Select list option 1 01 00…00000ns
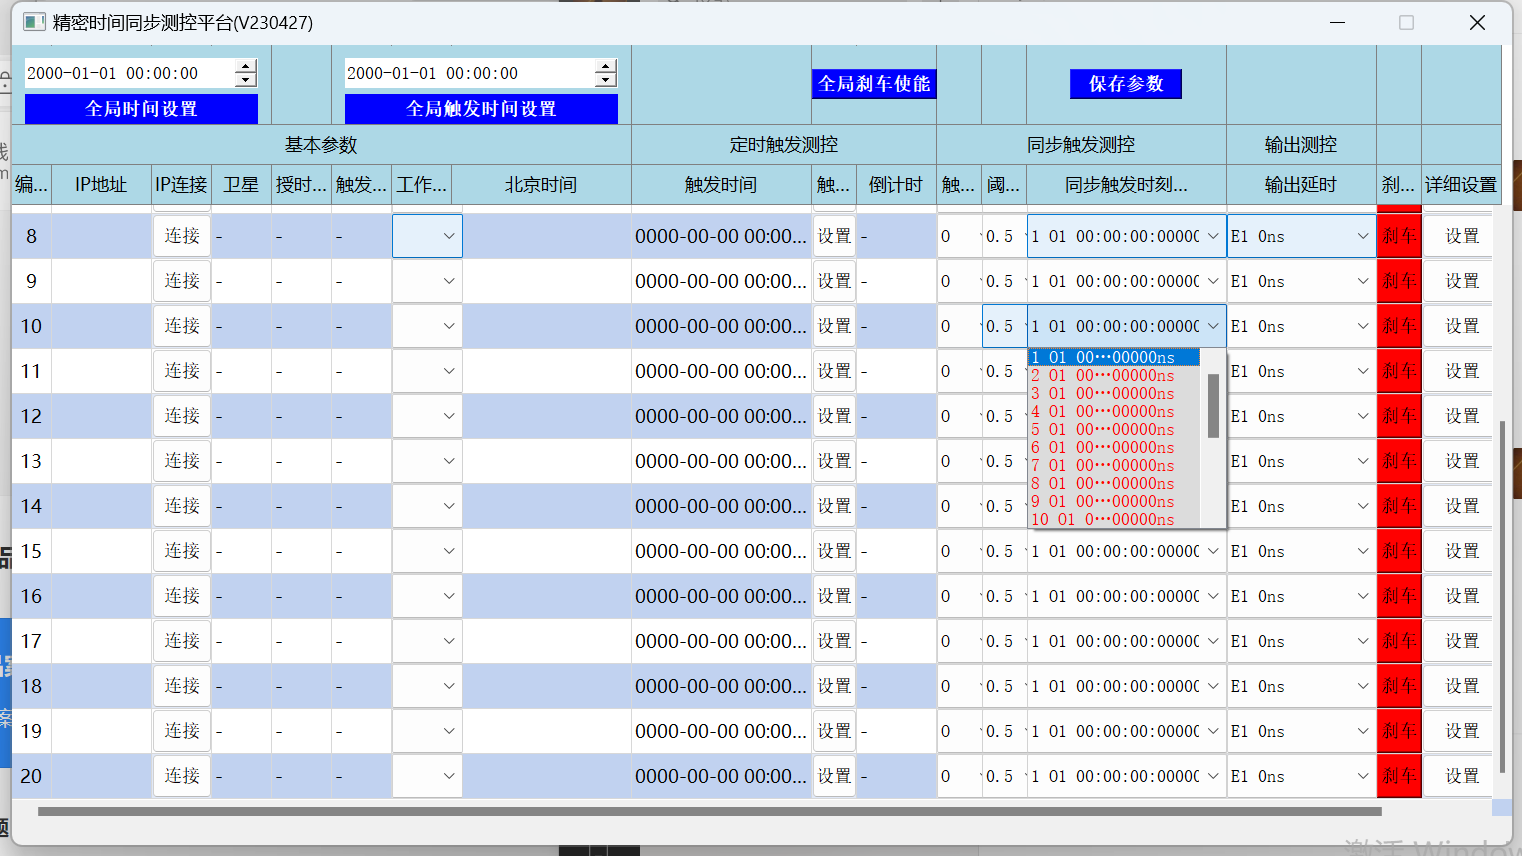Screen dimensions: 1522x856 pos(1114,357)
